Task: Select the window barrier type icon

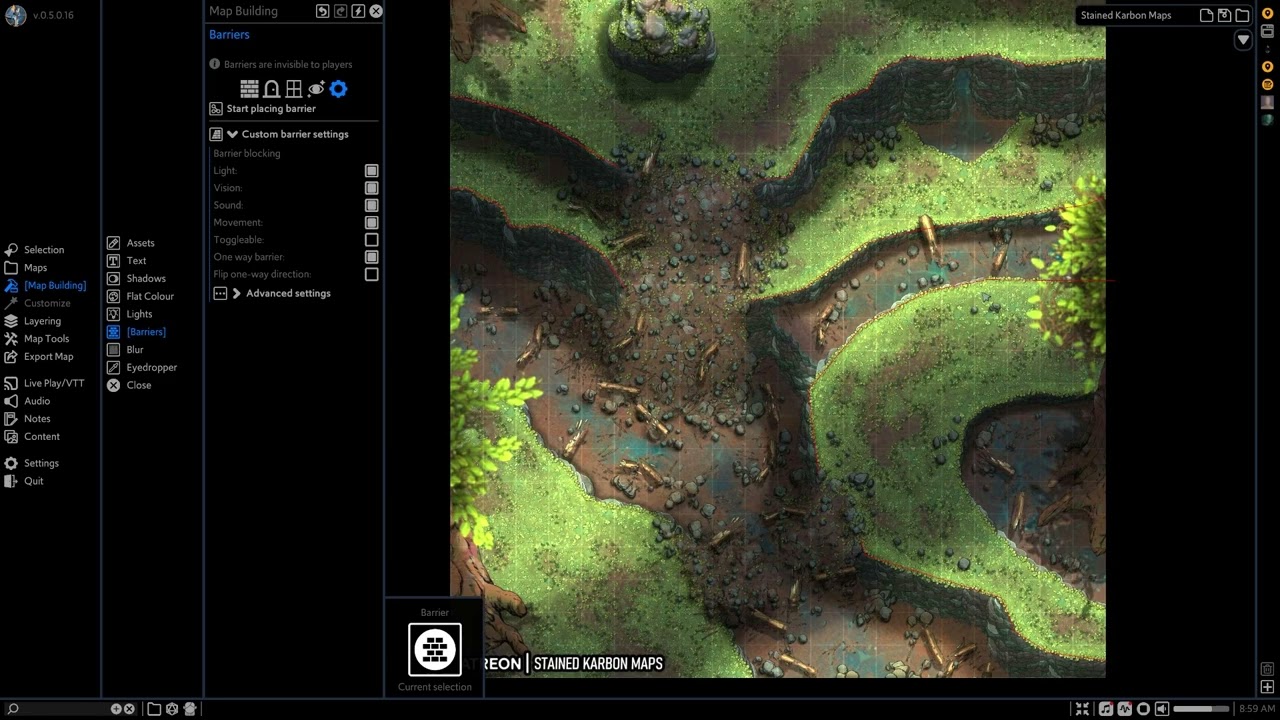Action: point(294,89)
